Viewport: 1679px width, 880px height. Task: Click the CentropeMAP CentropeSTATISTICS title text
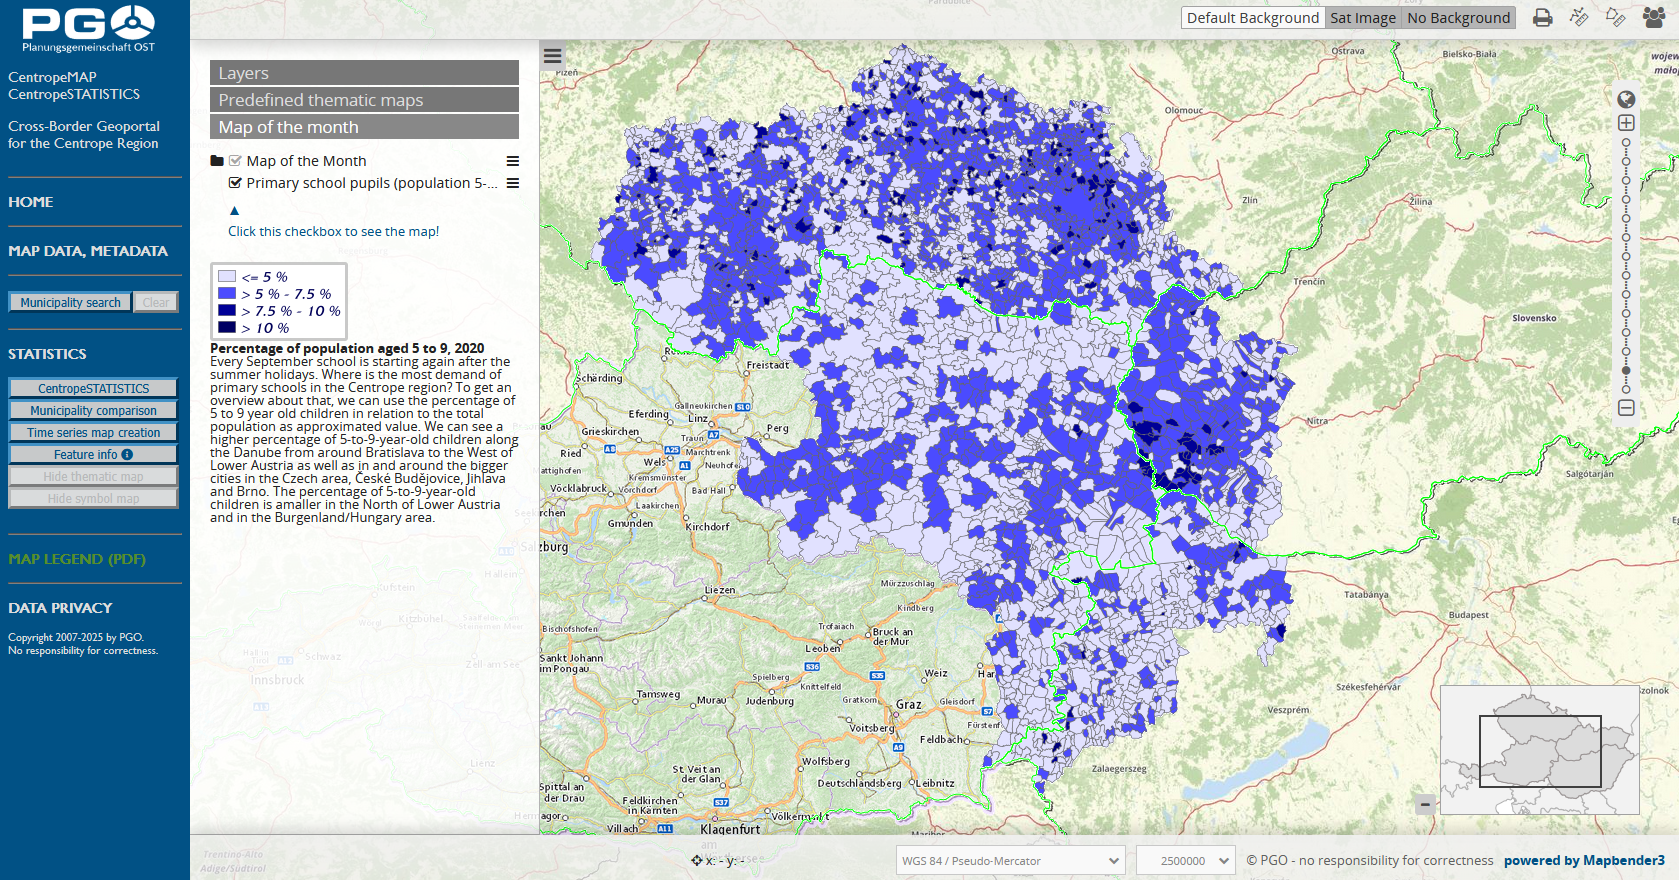coord(74,85)
